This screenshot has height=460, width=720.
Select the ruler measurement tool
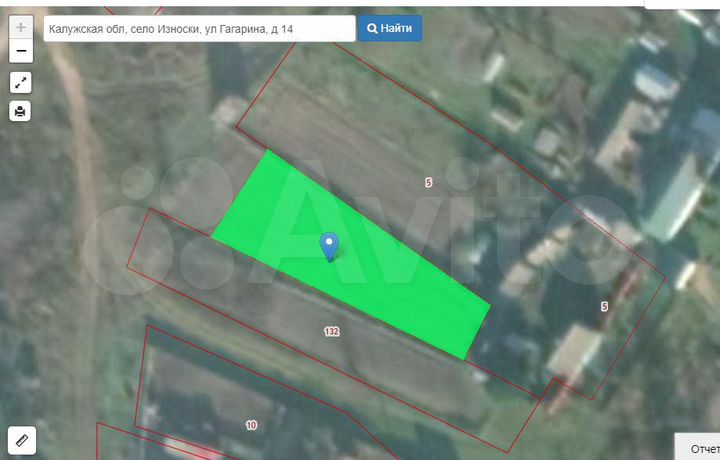(21, 438)
